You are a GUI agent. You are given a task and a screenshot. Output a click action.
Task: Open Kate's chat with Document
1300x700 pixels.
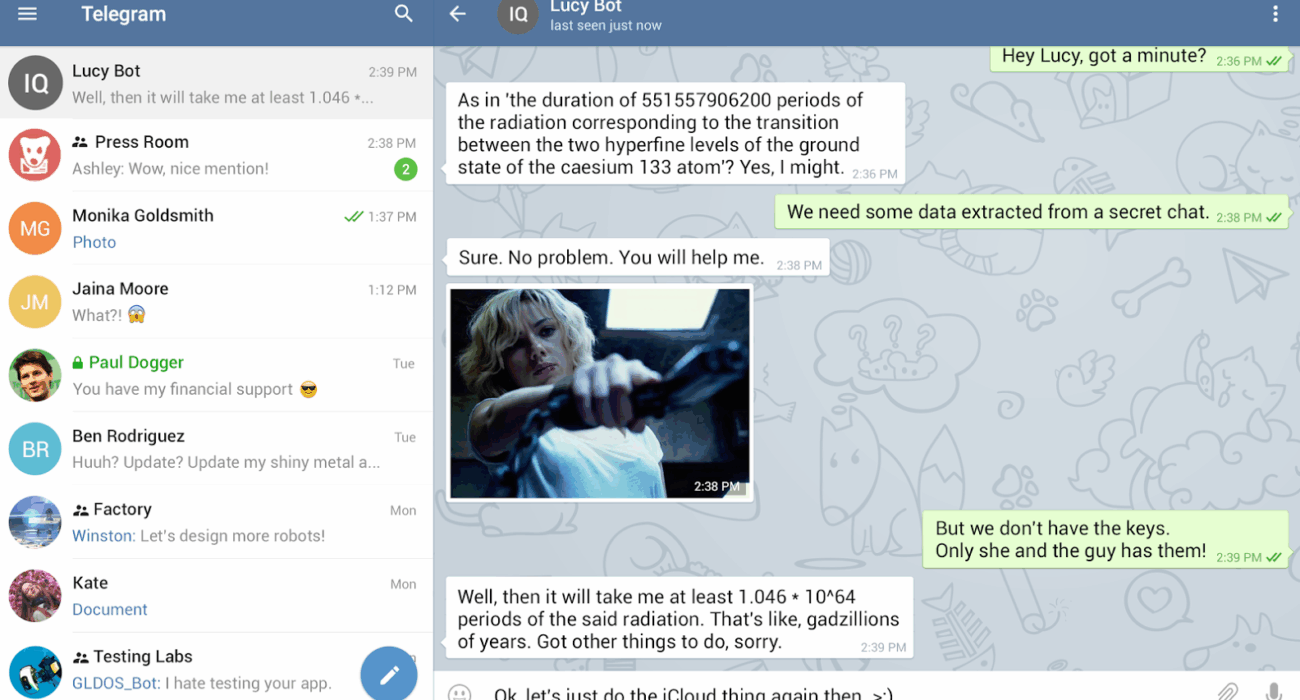[x=216, y=596]
